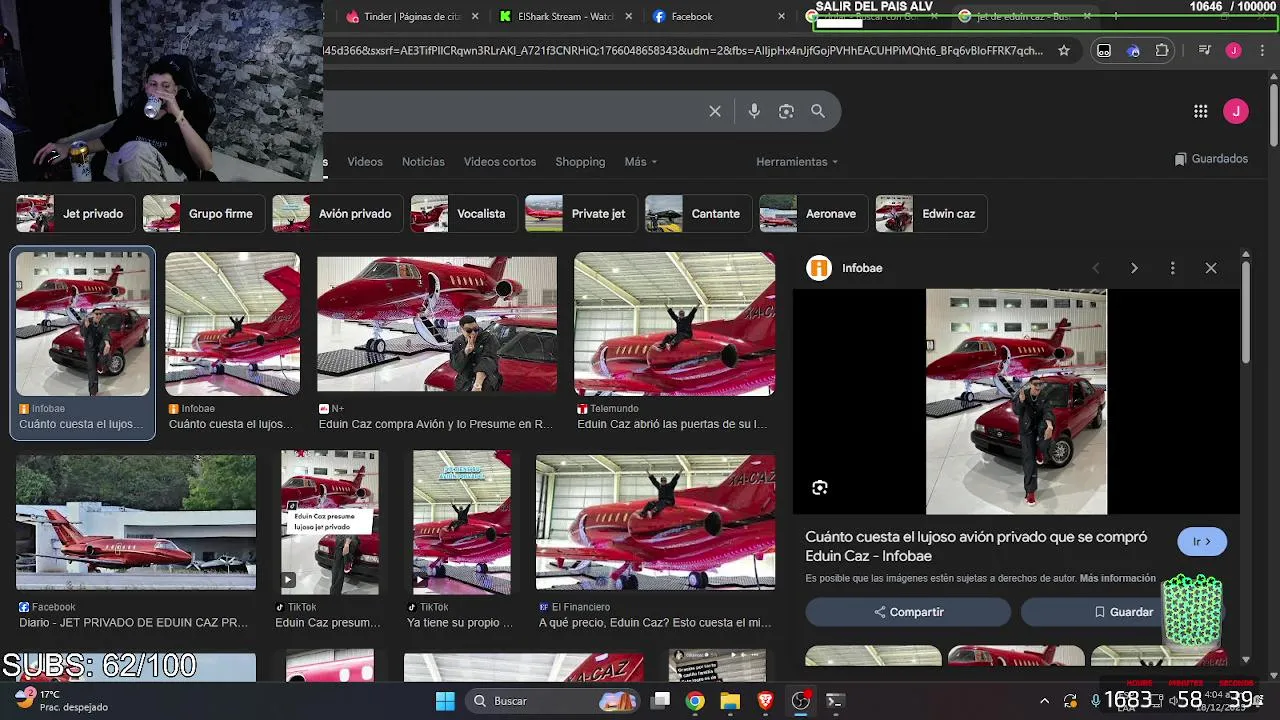The width and height of the screenshot is (1280, 720).
Task: Go to the next image in preview panel
Action: 1134,268
